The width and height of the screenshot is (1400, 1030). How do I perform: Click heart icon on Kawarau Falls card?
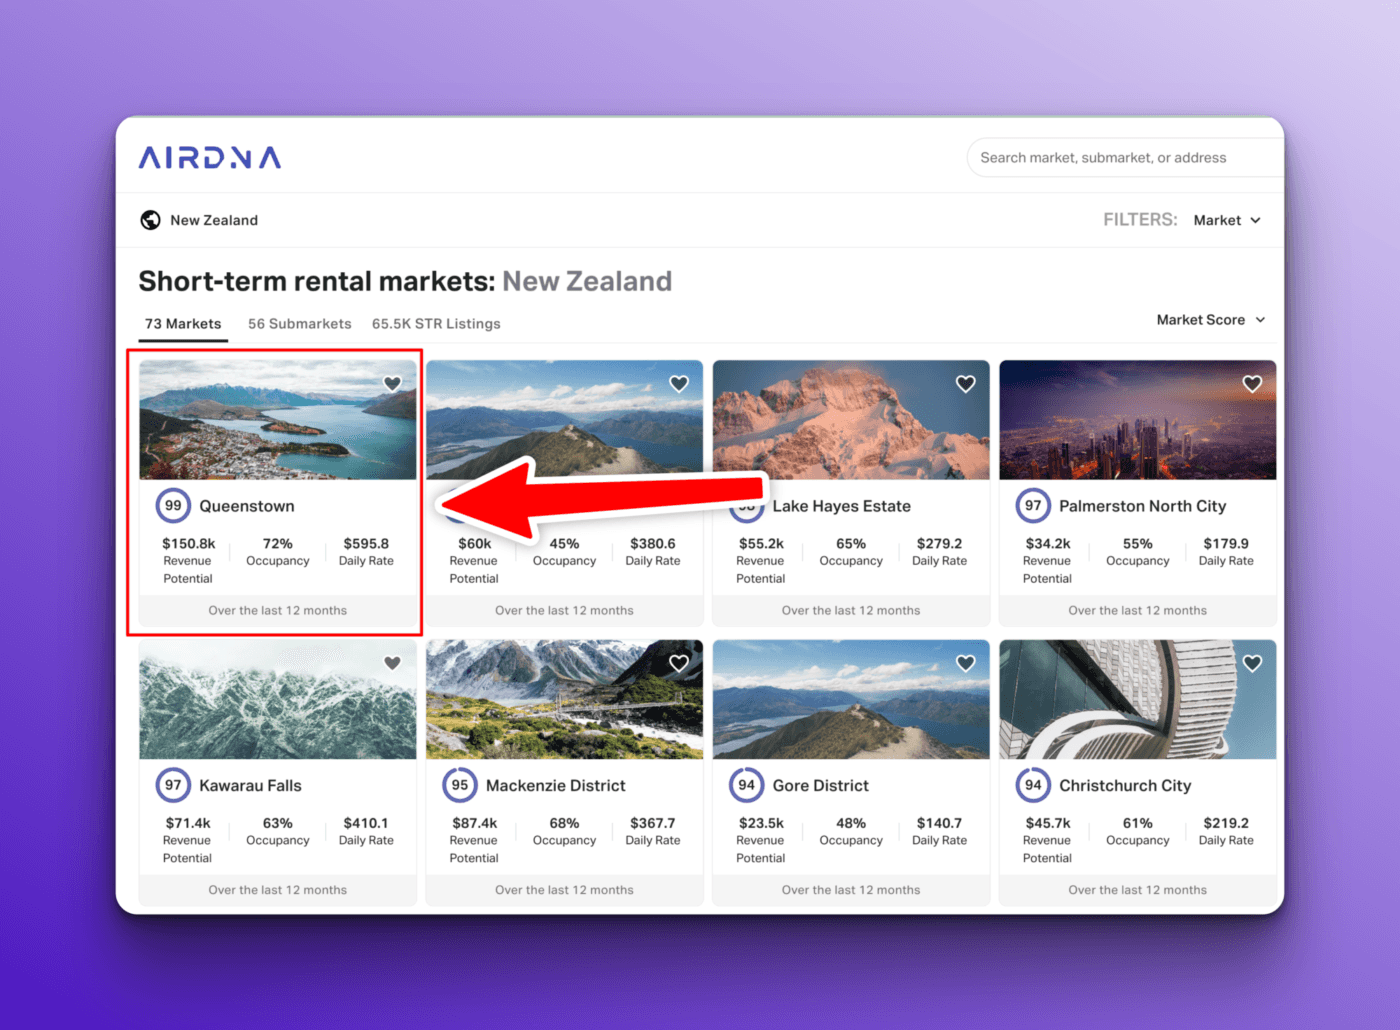coord(392,663)
